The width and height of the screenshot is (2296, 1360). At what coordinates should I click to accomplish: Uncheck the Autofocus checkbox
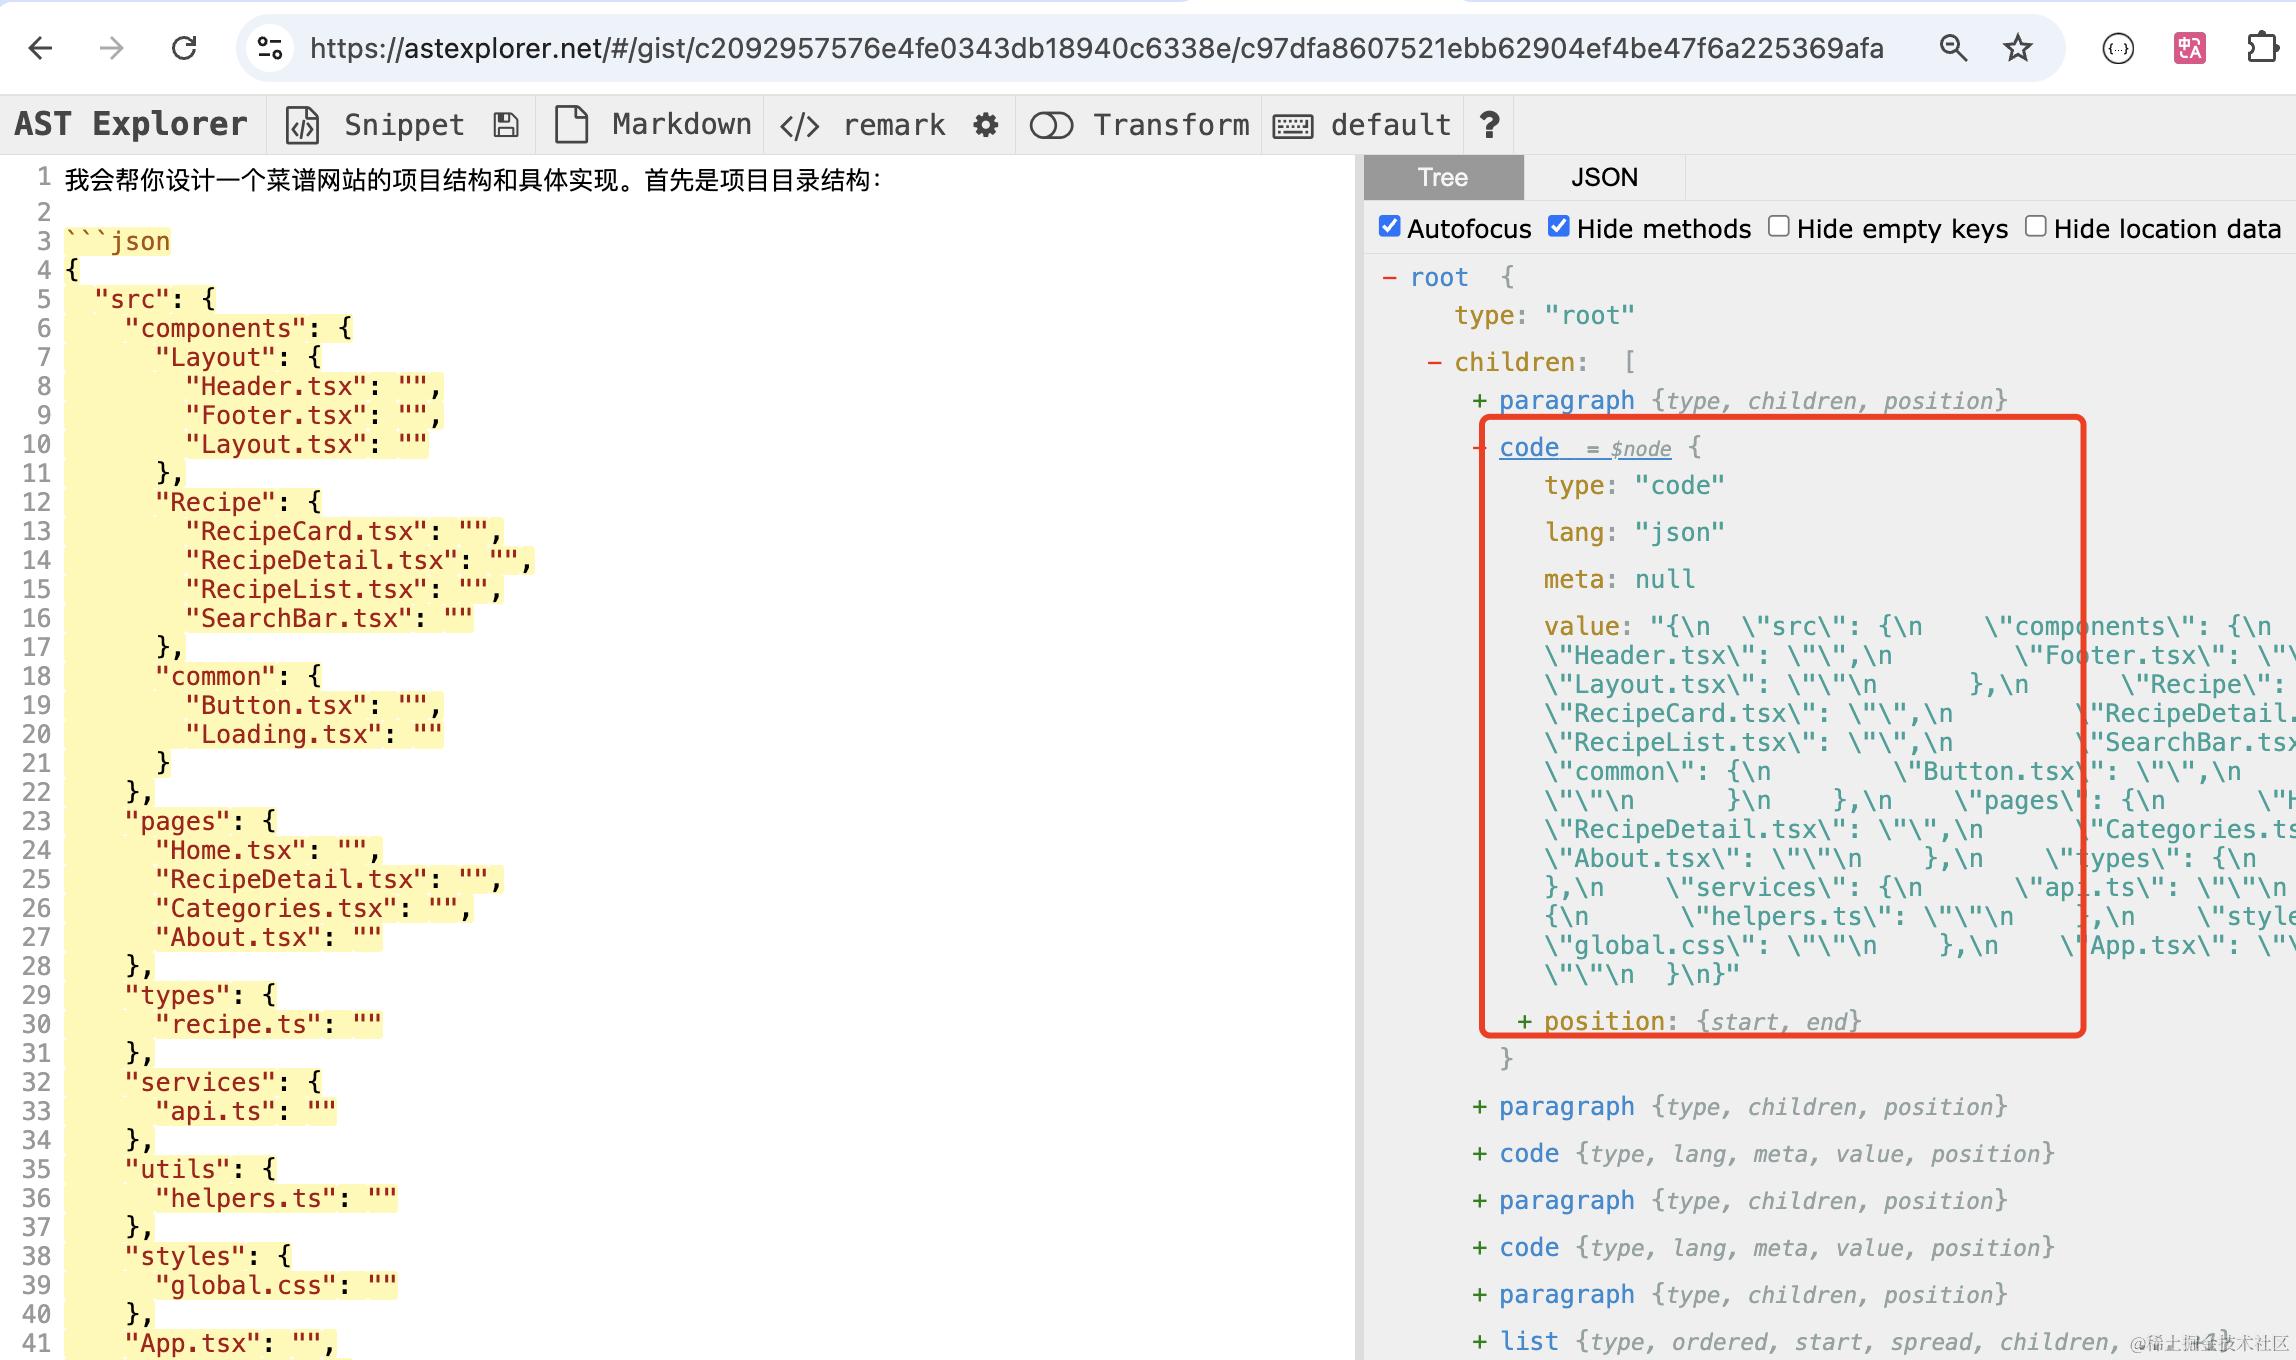click(1390, 227)
